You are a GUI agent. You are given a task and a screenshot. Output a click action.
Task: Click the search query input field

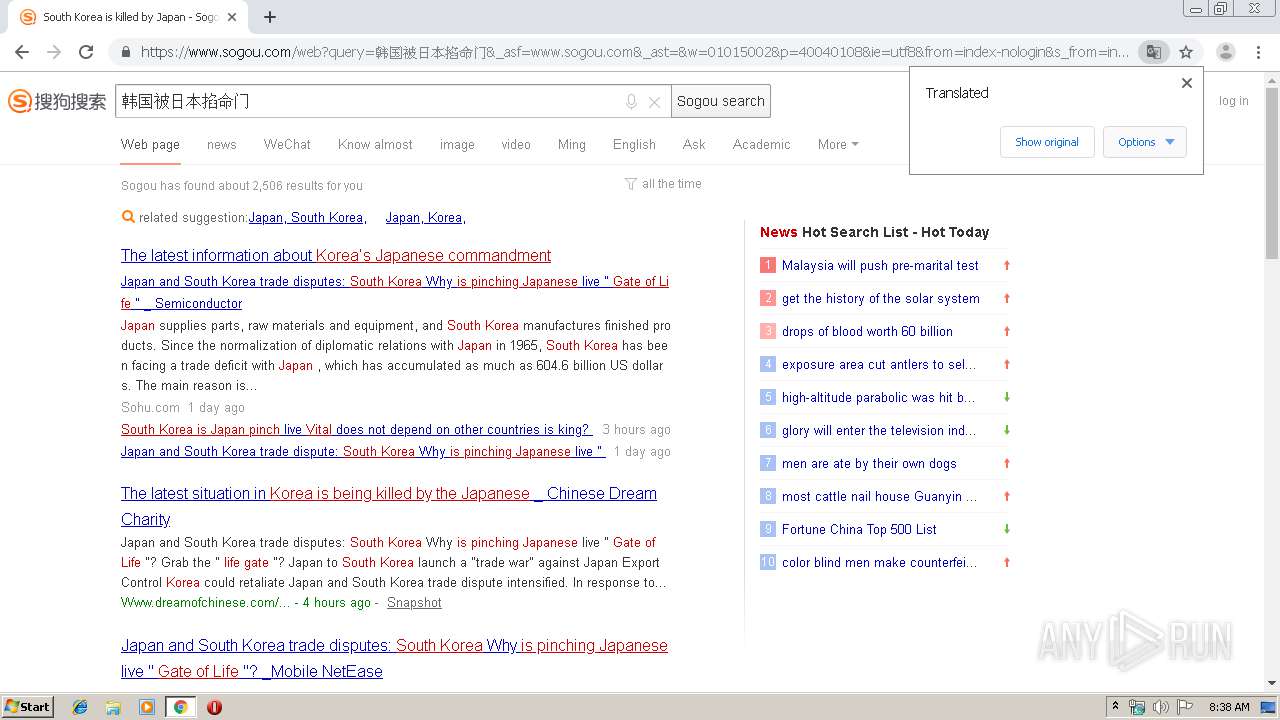click(368, 101)
